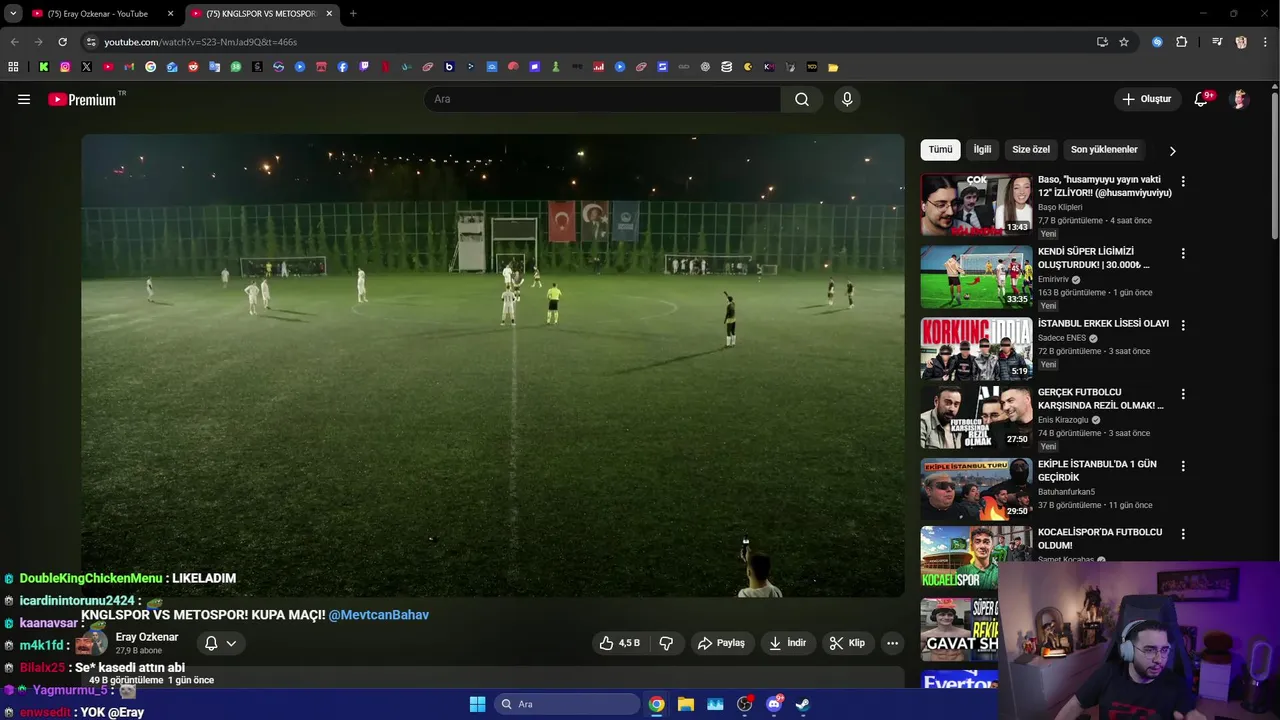This screenshot has width=1280, height=720.
Task: Open Eray Ozkenar channel link
Action: (x=147, y=637)
